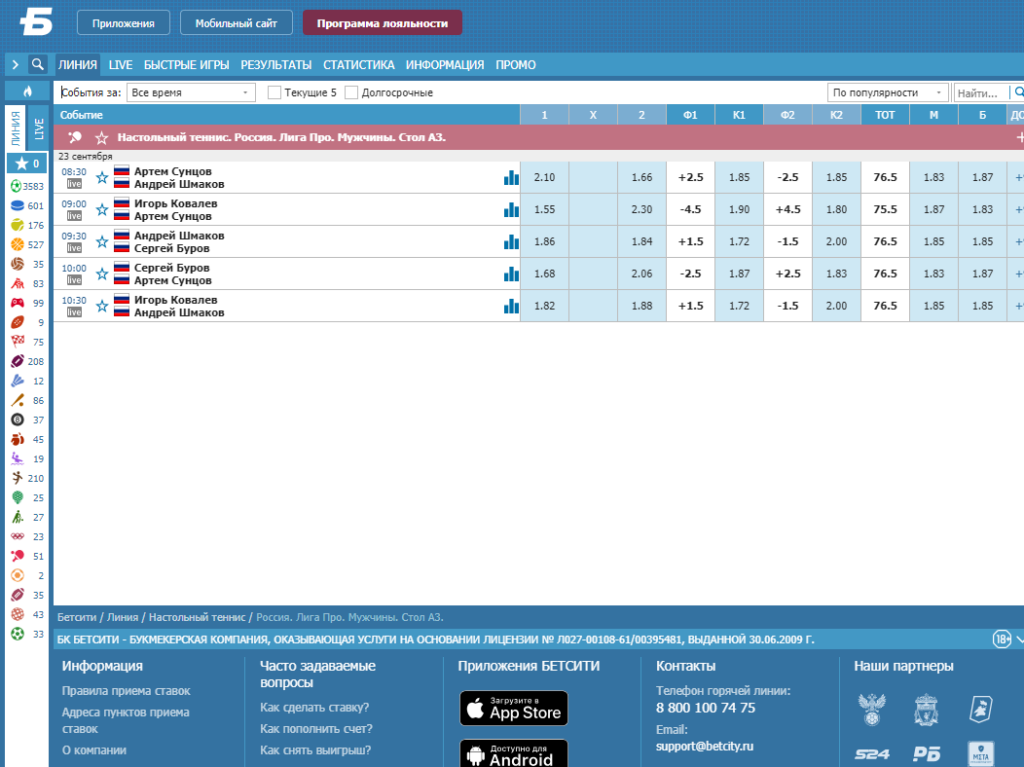Click the Найти search input field
The width and height of the screenshot is (1024, 767).
981,93
